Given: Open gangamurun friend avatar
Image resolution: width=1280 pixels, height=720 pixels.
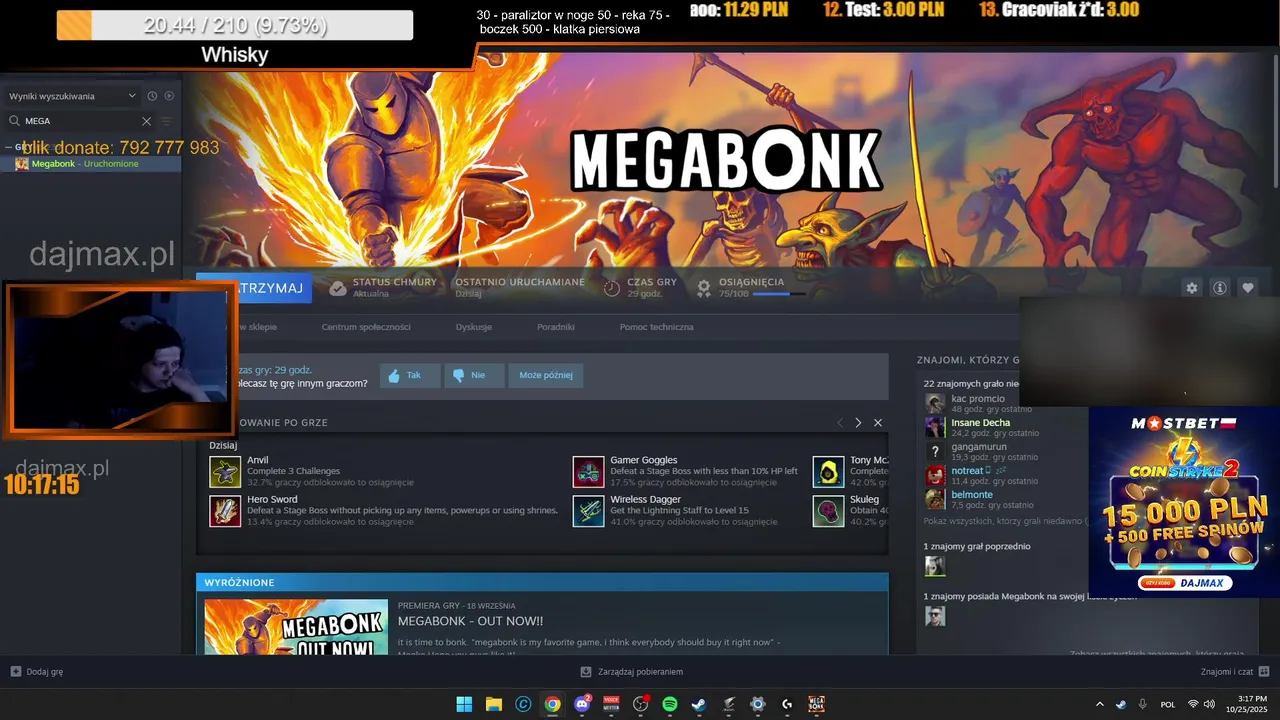Looking at the screenshot, I should pyautogui.click(x=935, y=451).
